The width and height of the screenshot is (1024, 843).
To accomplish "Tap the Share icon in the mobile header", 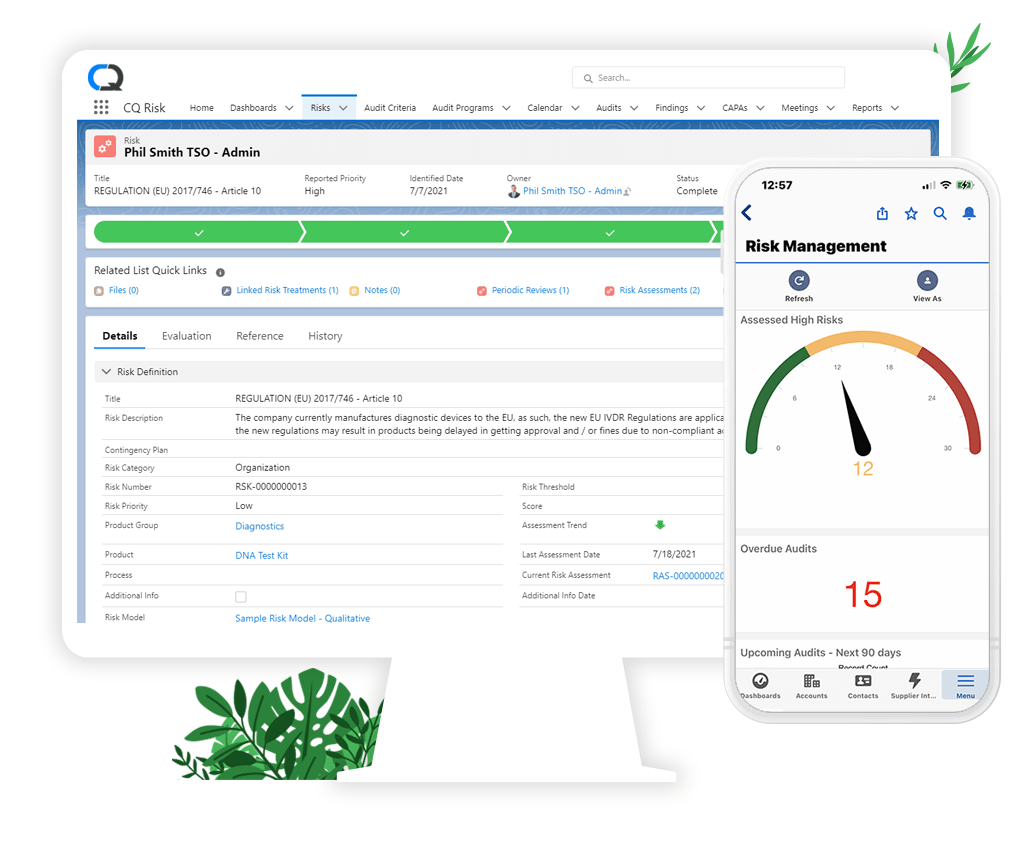I will point(881,213).
